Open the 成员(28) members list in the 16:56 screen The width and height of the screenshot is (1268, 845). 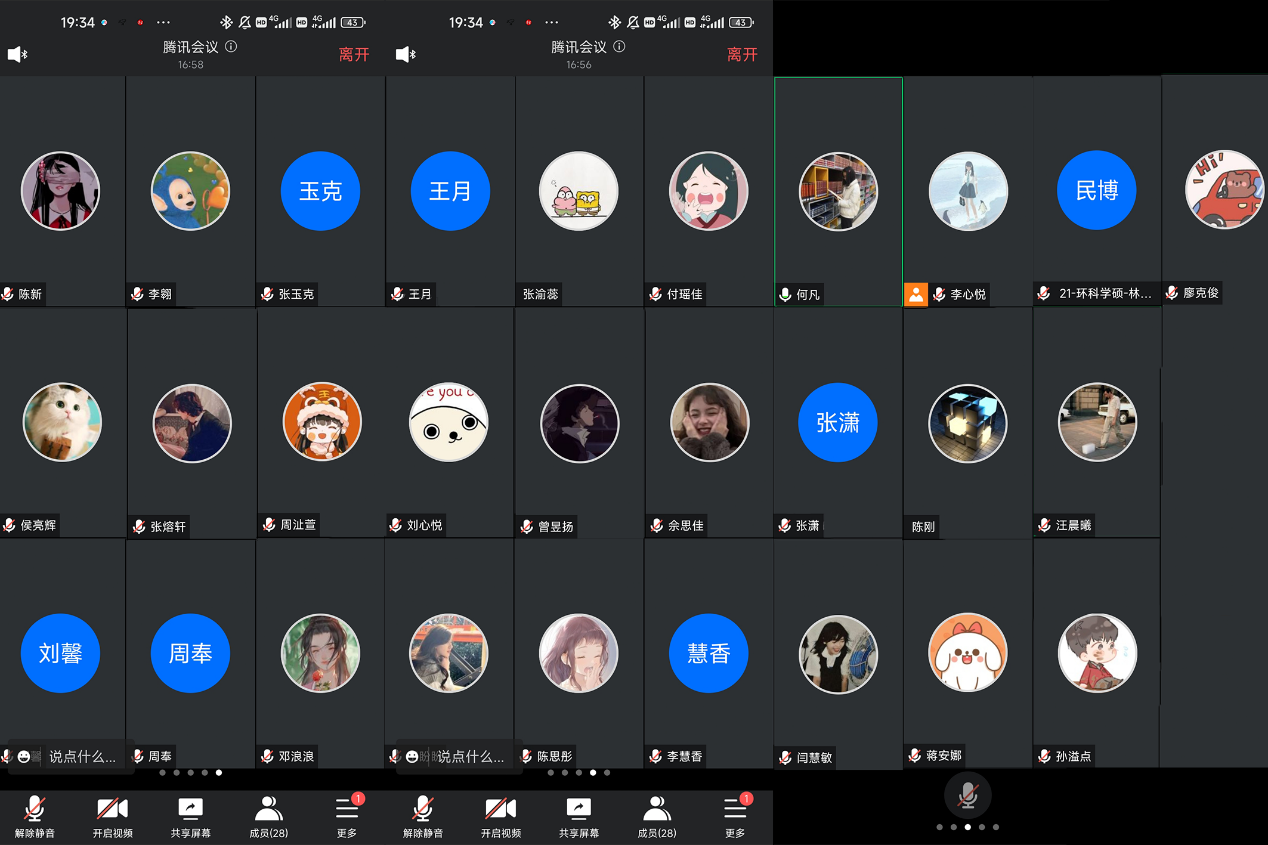[x=656, y=816]
